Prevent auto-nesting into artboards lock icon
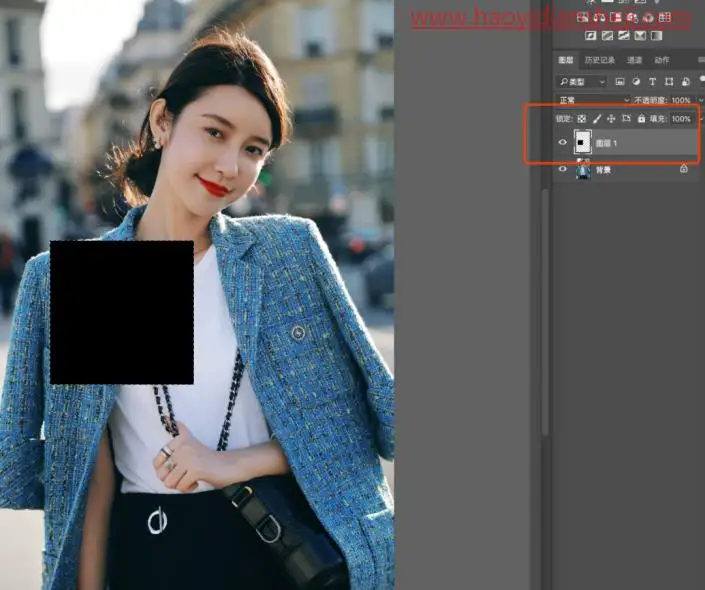Image resolution: width=705 pixels, height=590 pixels. tap(626, 119)
